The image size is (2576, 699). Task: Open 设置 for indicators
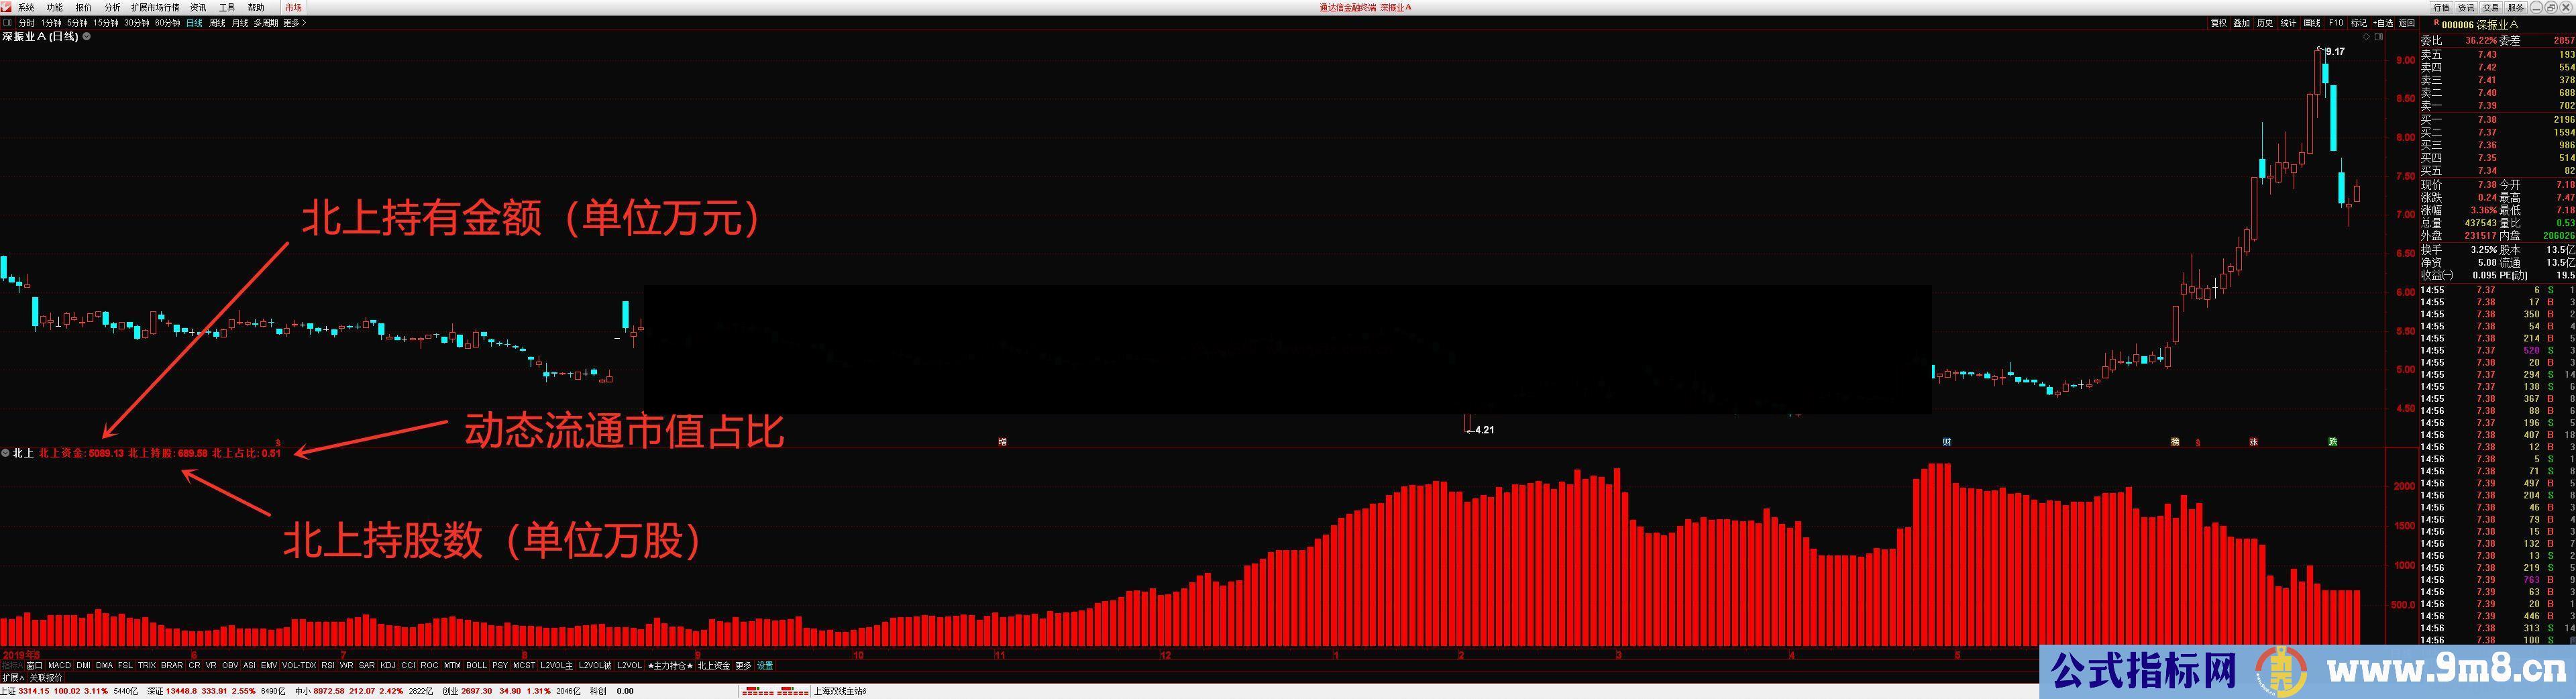pos(765,665)
